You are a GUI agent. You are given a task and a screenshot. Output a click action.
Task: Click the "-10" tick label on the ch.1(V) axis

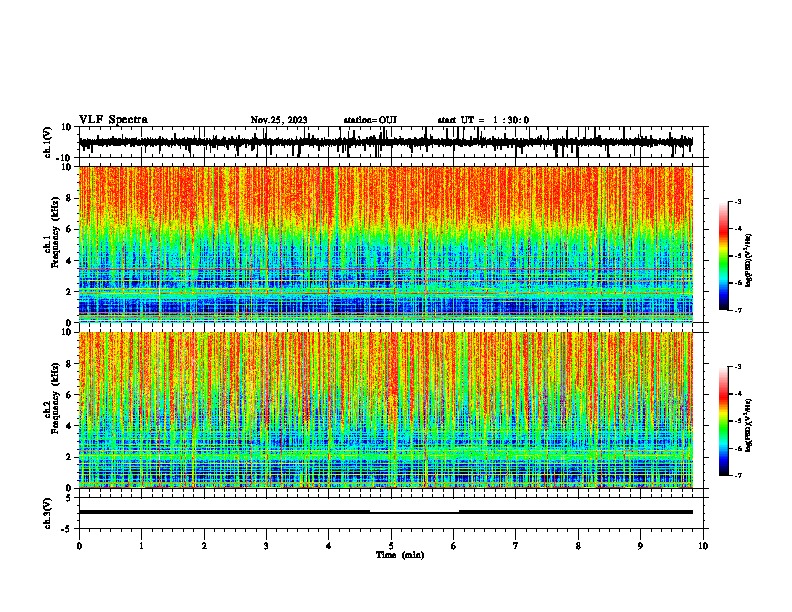click(65, 158)
